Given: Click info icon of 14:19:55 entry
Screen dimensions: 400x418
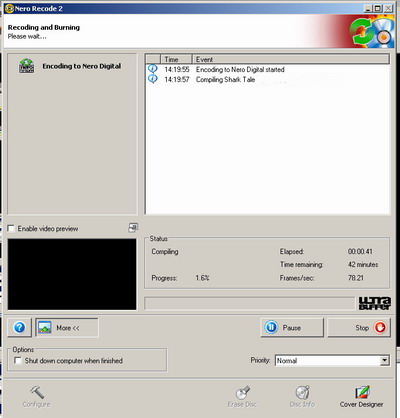Looking at the screenshot, I should (x=153, y=69).
